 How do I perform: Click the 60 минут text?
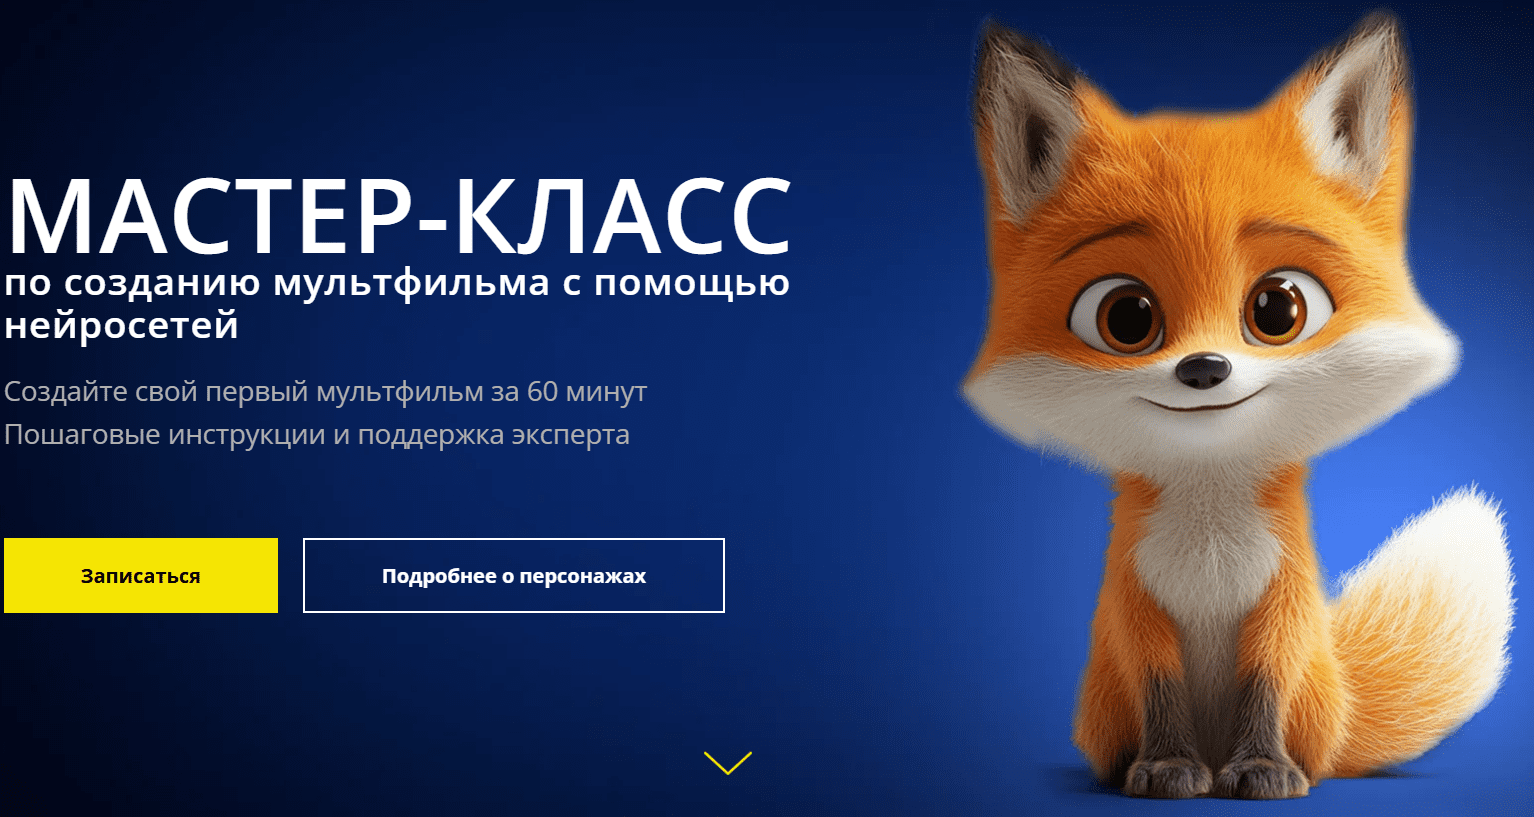point(587,391)
